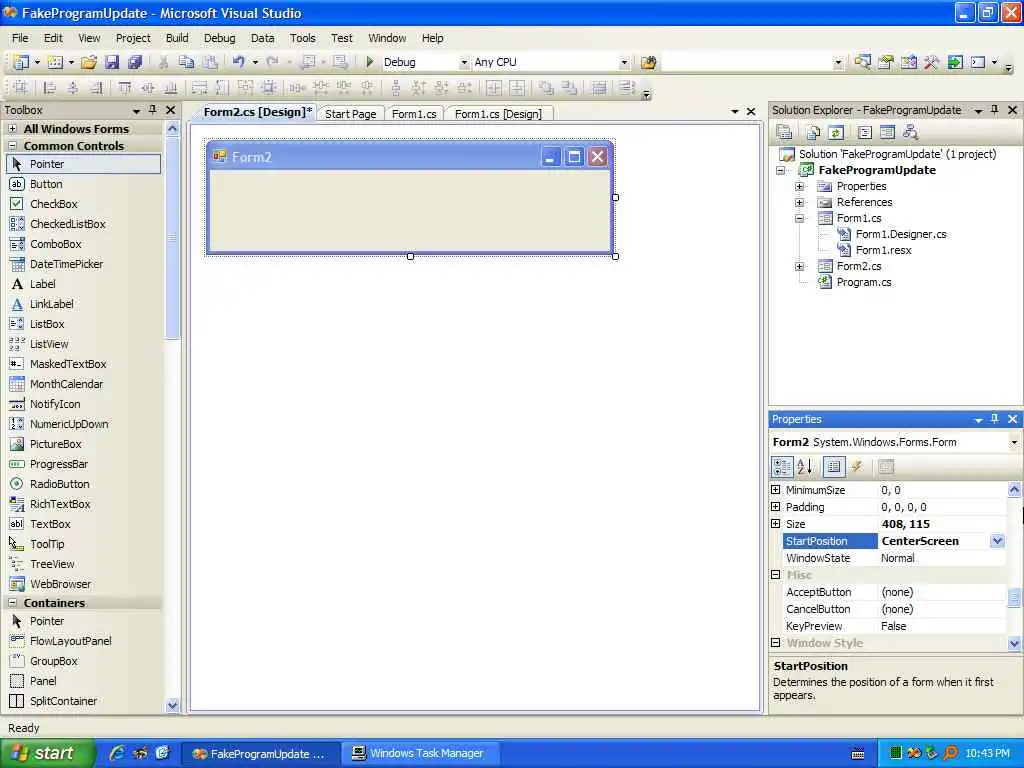Click the Copy icon in the toolbar
1024x768 pixels.
(x=187, y=62)
